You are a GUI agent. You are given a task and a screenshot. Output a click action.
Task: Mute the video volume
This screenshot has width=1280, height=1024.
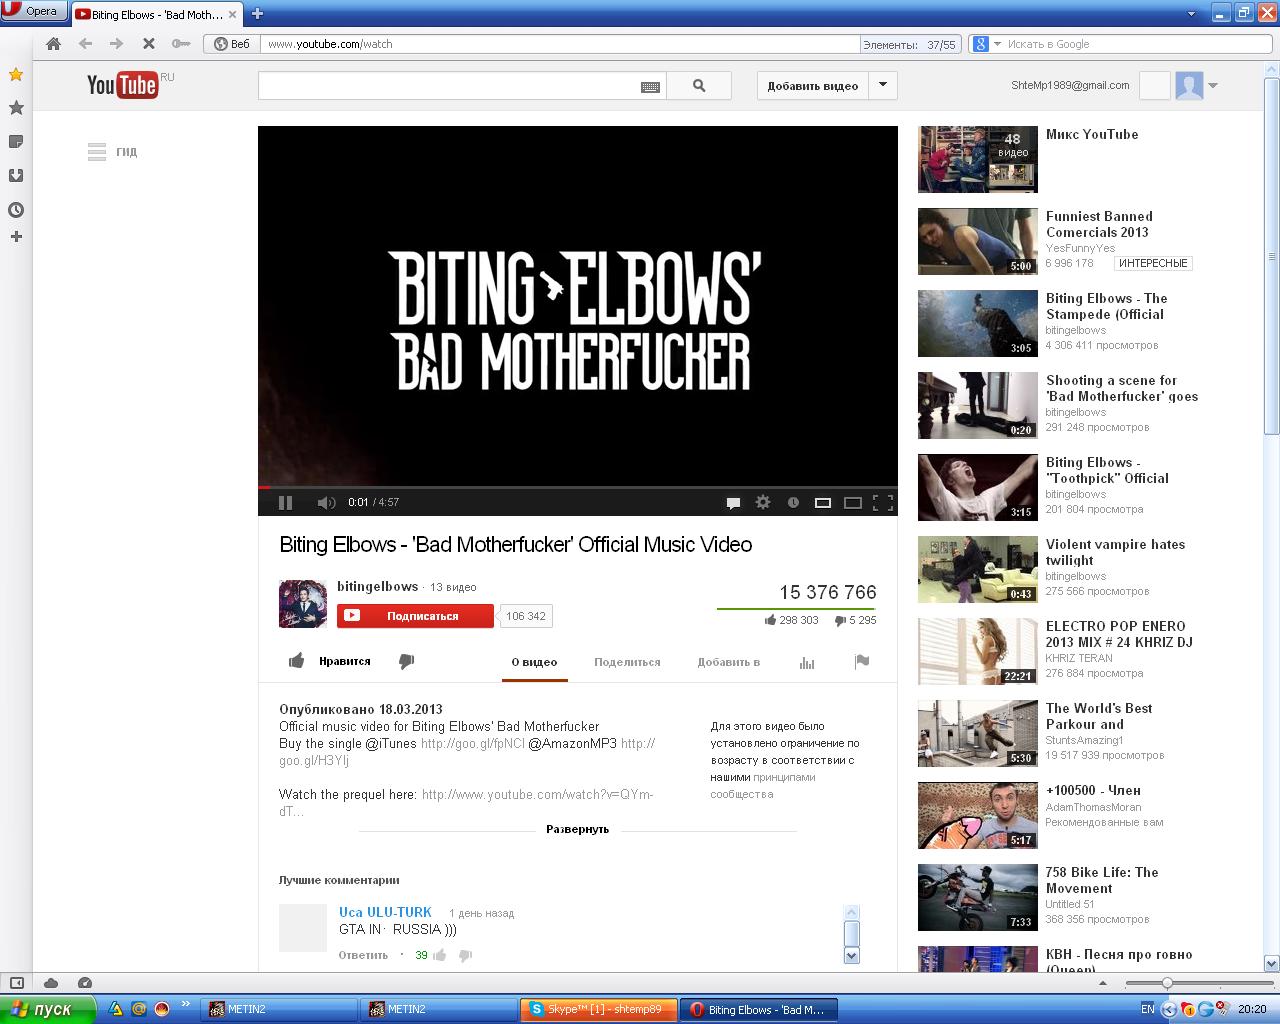pyautogui.click(x=326, y=502)
